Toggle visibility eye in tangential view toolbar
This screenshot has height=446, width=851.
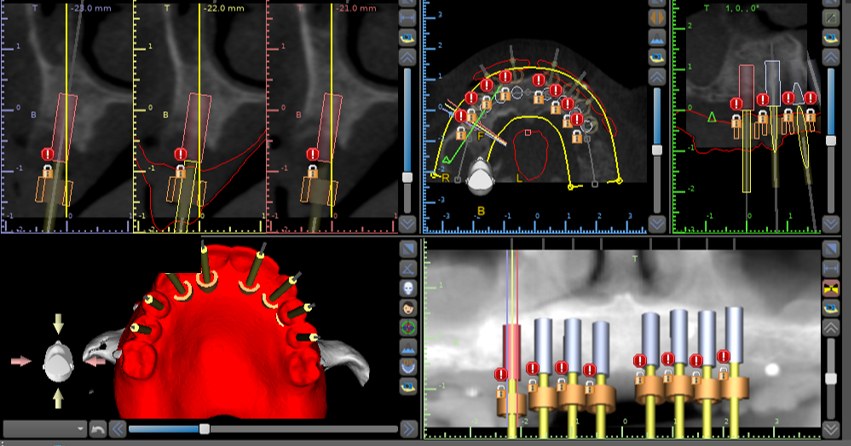[831, 37]
